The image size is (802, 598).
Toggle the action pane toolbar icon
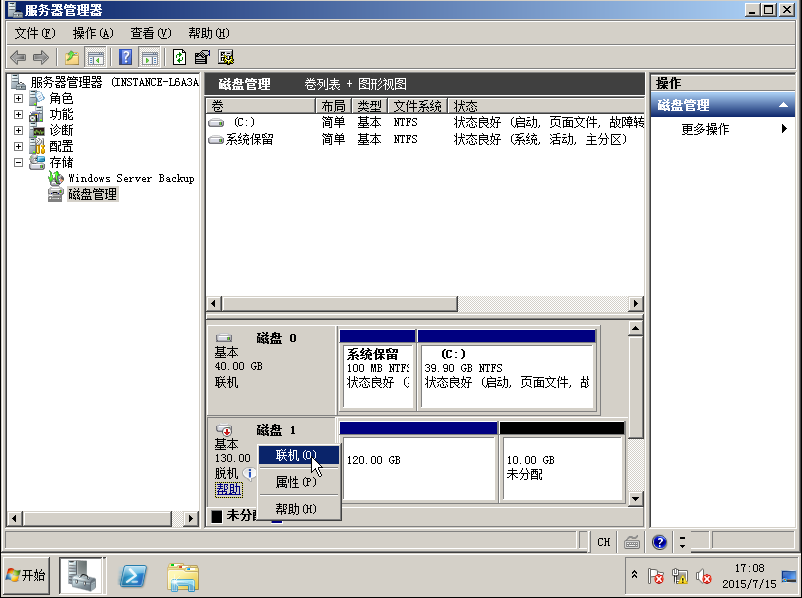click(x=149, y=57)
